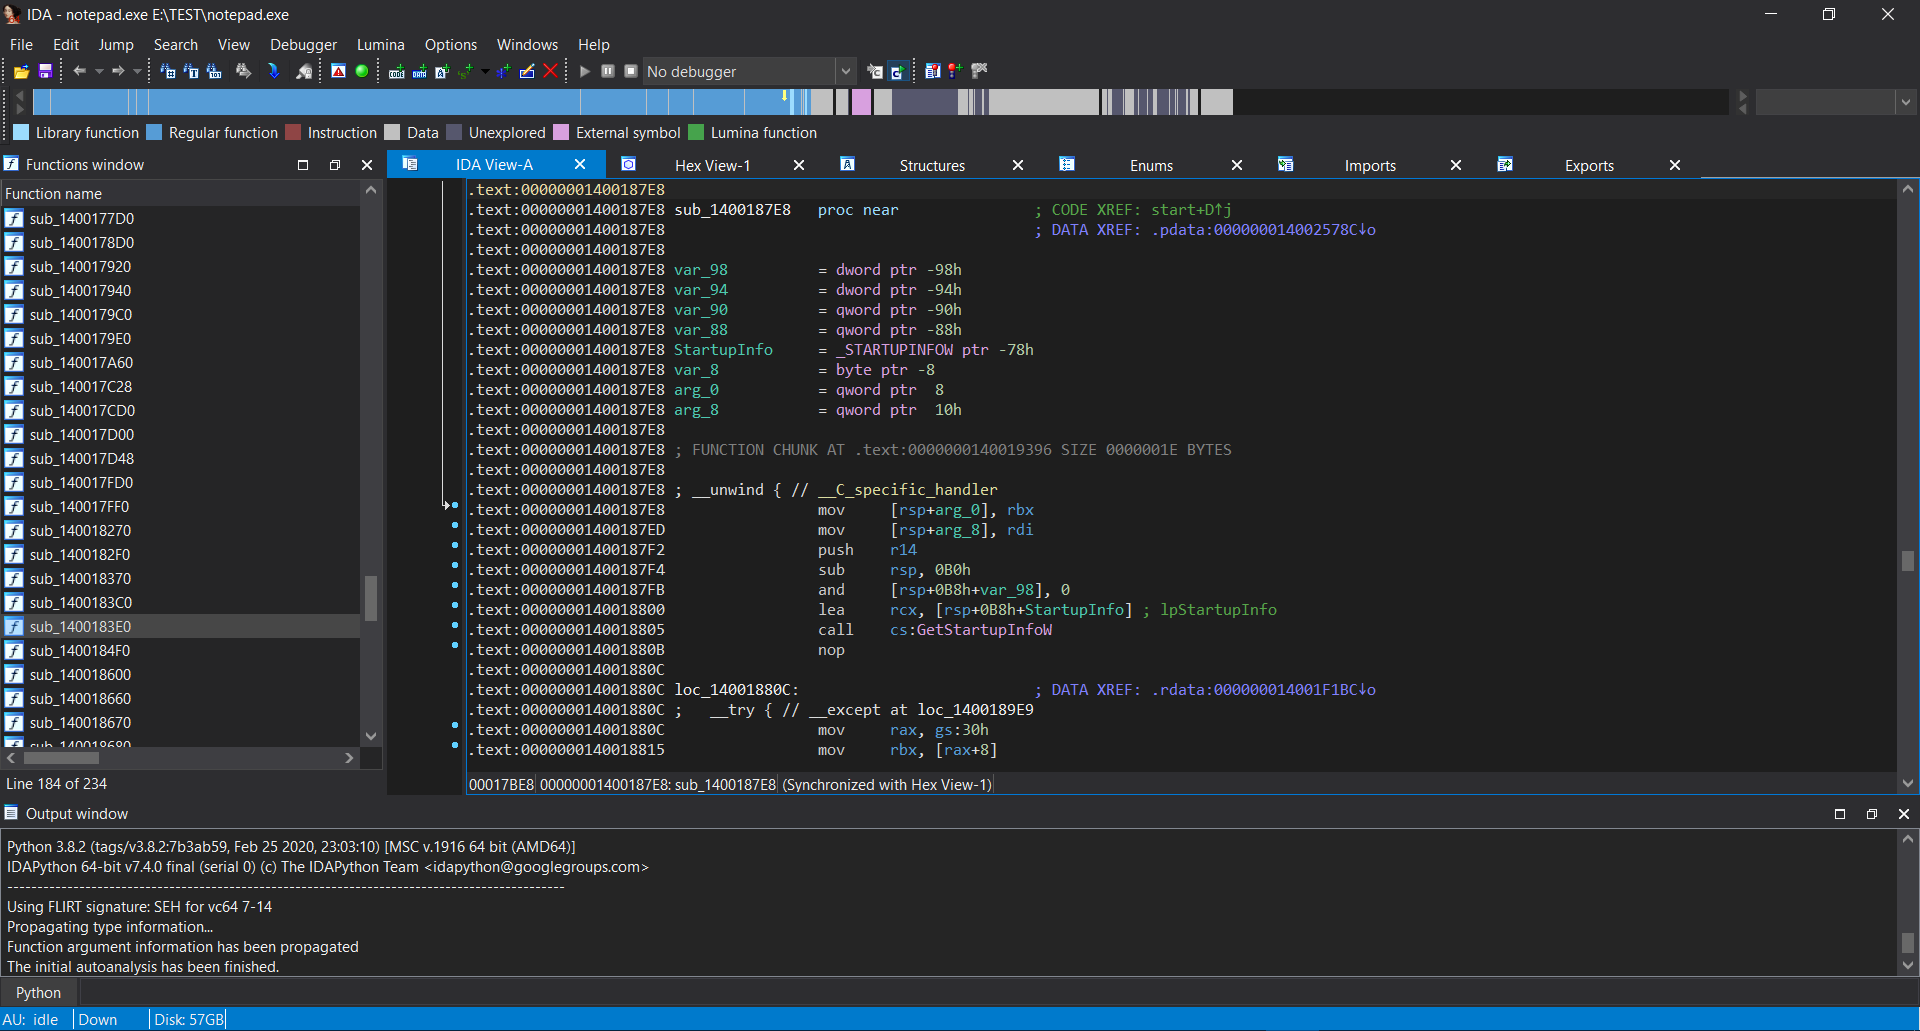The width and height of the screenshot is (1920, 1031).
Task: Switch to the Imports tab
Action: [x=1369, y=166]
